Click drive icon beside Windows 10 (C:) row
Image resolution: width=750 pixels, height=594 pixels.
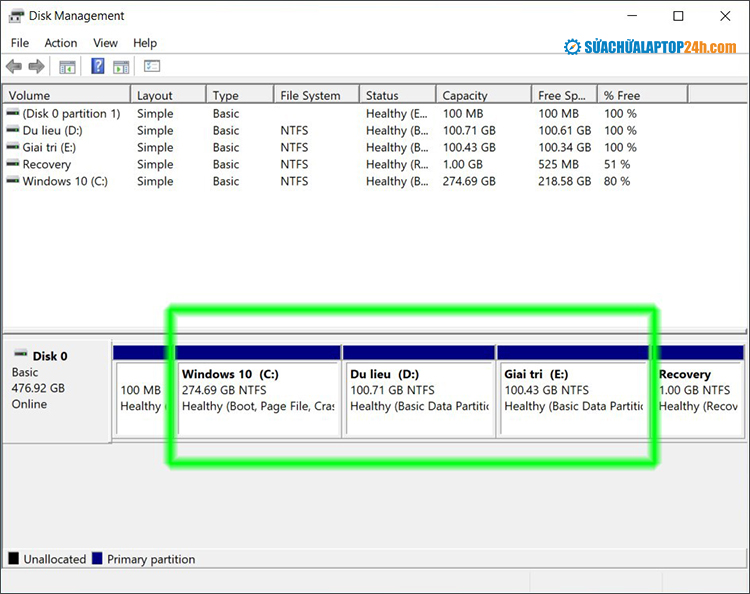pyautogui.click(x=13, y=180)
